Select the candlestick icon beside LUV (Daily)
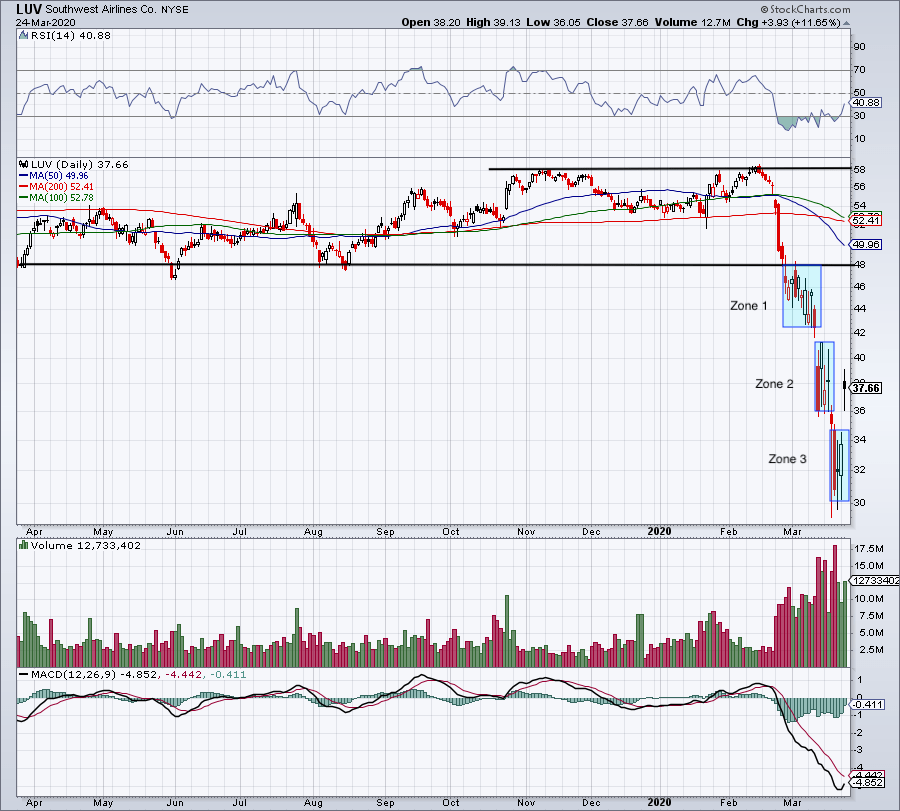900x811 pixels. [22, 165]
